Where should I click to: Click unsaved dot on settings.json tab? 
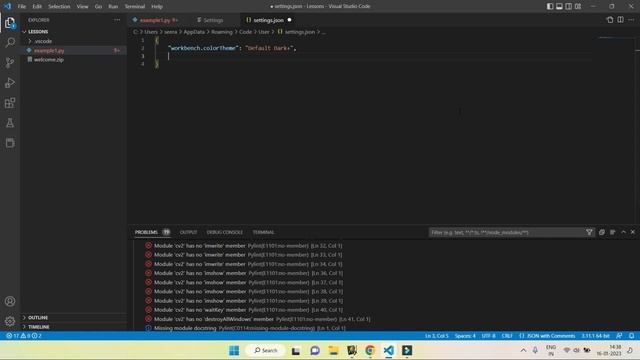click(289, 20)
